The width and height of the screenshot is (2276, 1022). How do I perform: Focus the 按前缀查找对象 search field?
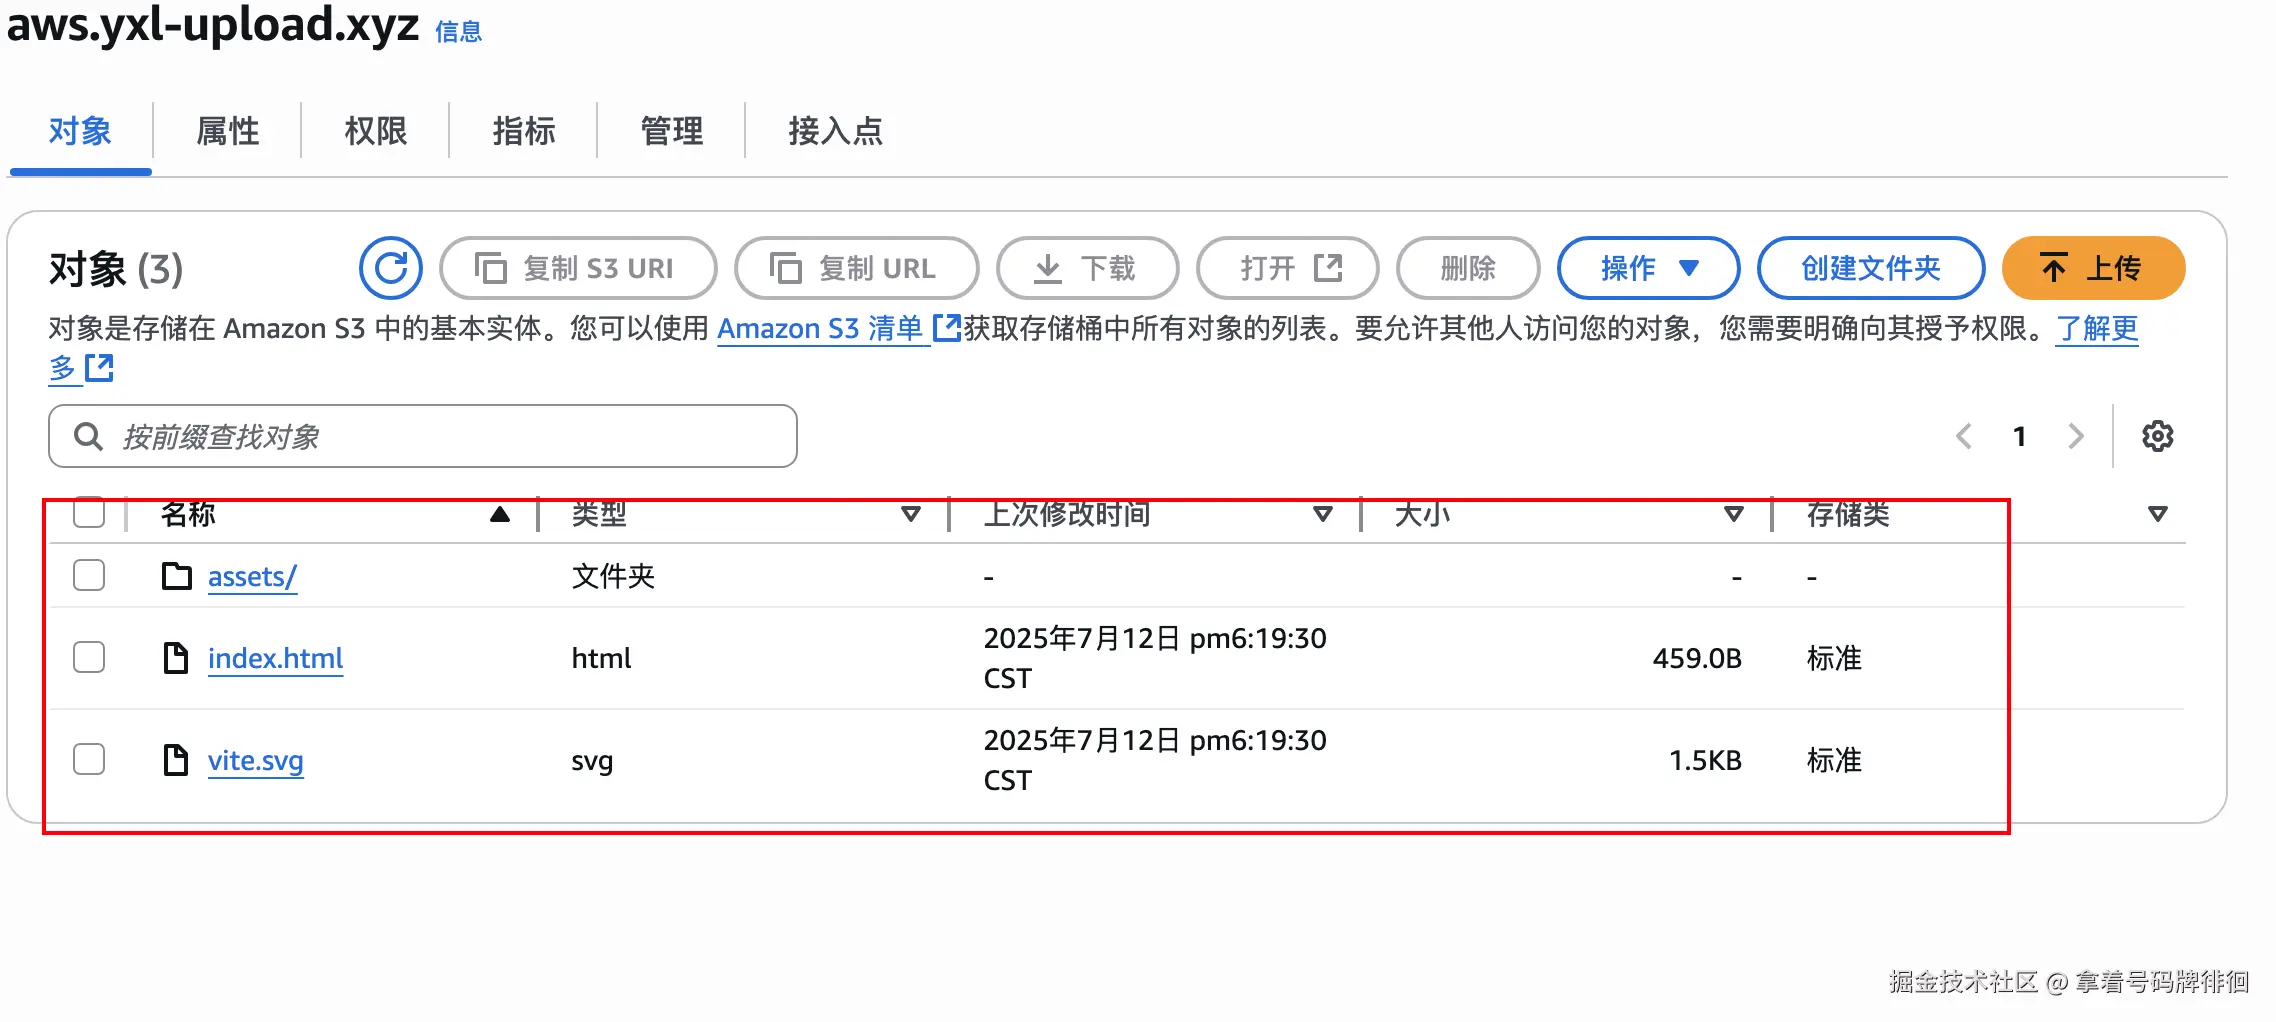pos(423,436)
